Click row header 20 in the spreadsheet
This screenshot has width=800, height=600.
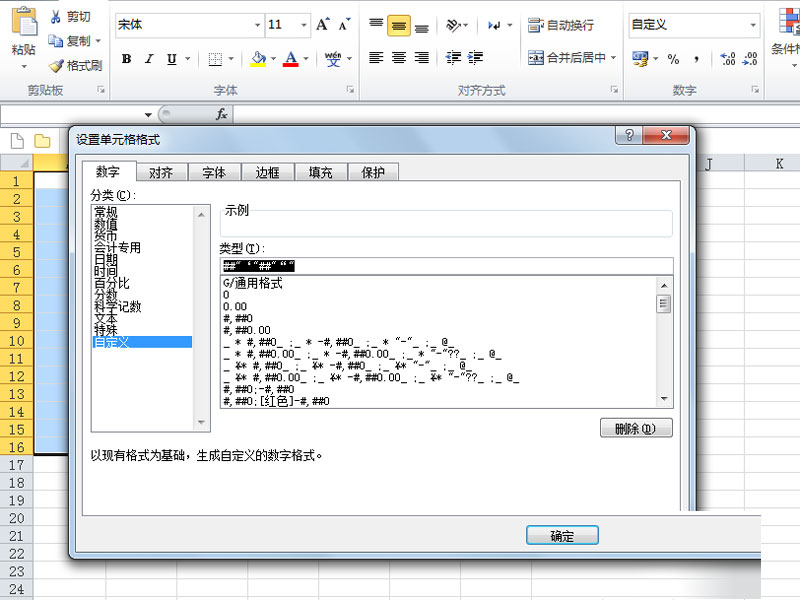click(x=16, y=518)
